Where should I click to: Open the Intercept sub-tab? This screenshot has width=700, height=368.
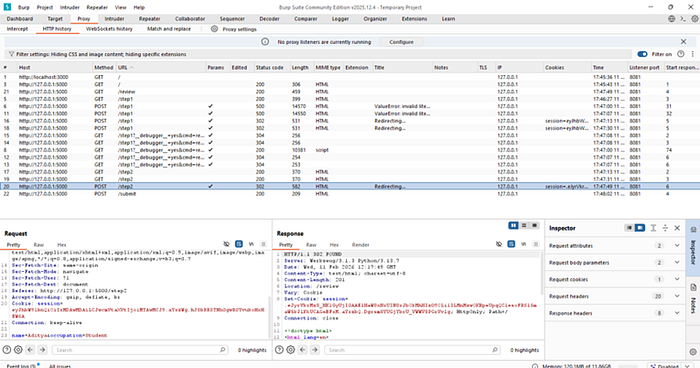[x=17, y=29]
